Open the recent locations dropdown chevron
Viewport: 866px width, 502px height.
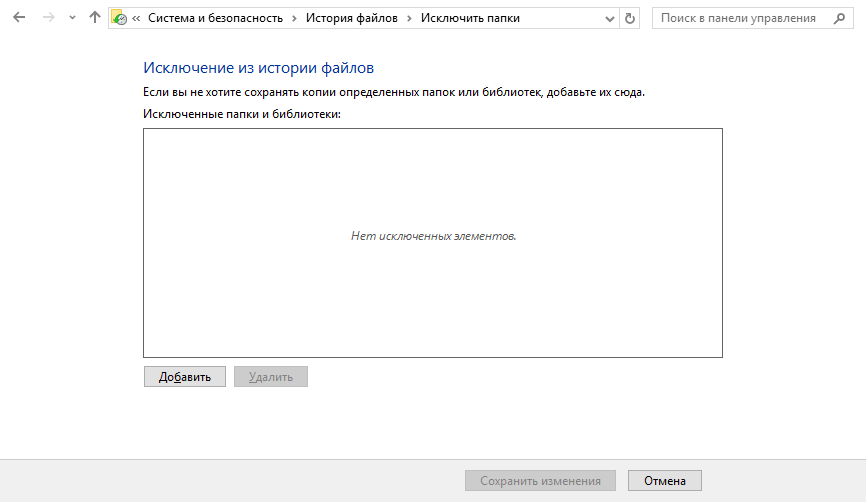(x=72, y=18)
